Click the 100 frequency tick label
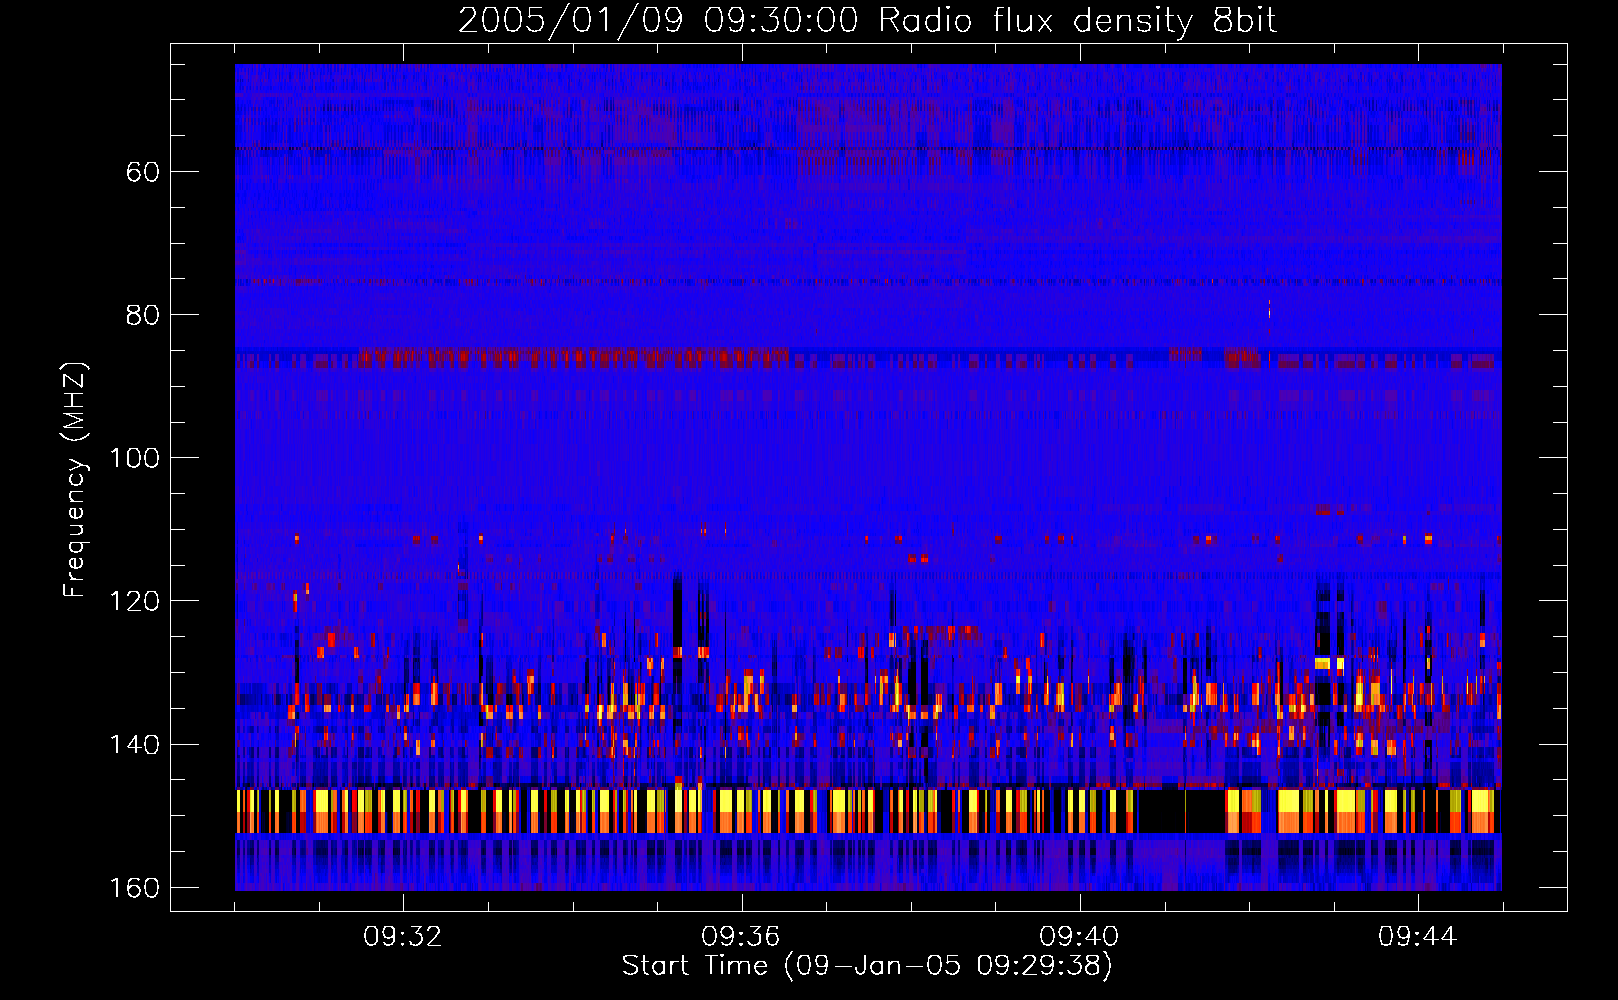The height and width of the screenshot is (1000, 1618). point(134,458)
